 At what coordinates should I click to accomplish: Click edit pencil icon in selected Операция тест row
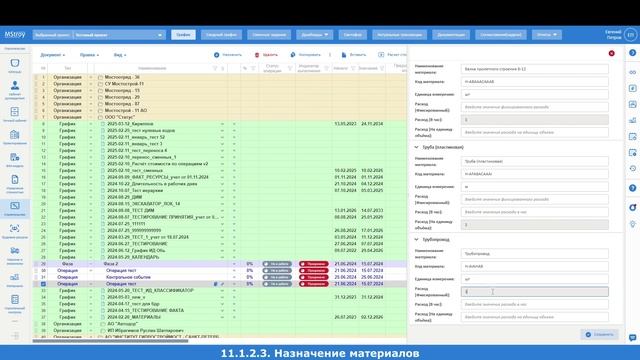point(222,284)
